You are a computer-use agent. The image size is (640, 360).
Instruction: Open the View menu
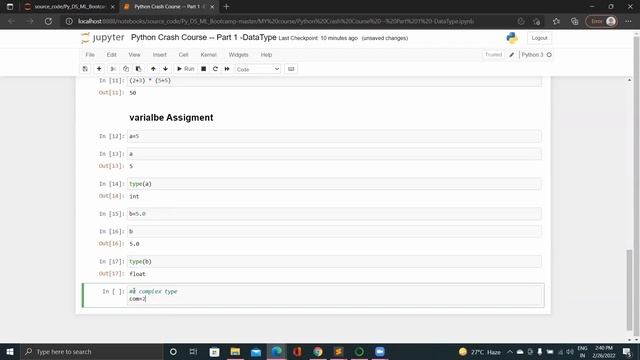[x=134, y=55]
